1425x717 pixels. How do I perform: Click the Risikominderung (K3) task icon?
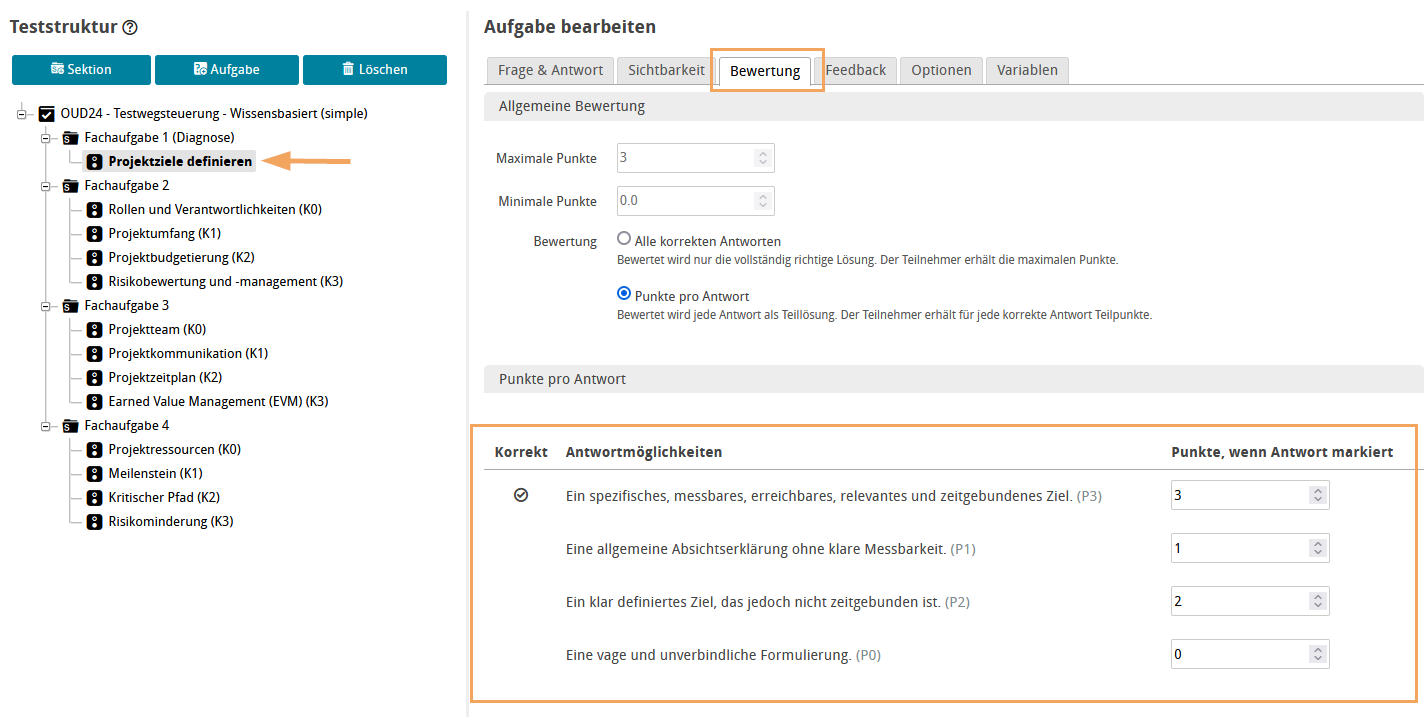click(x=94, y=521)
